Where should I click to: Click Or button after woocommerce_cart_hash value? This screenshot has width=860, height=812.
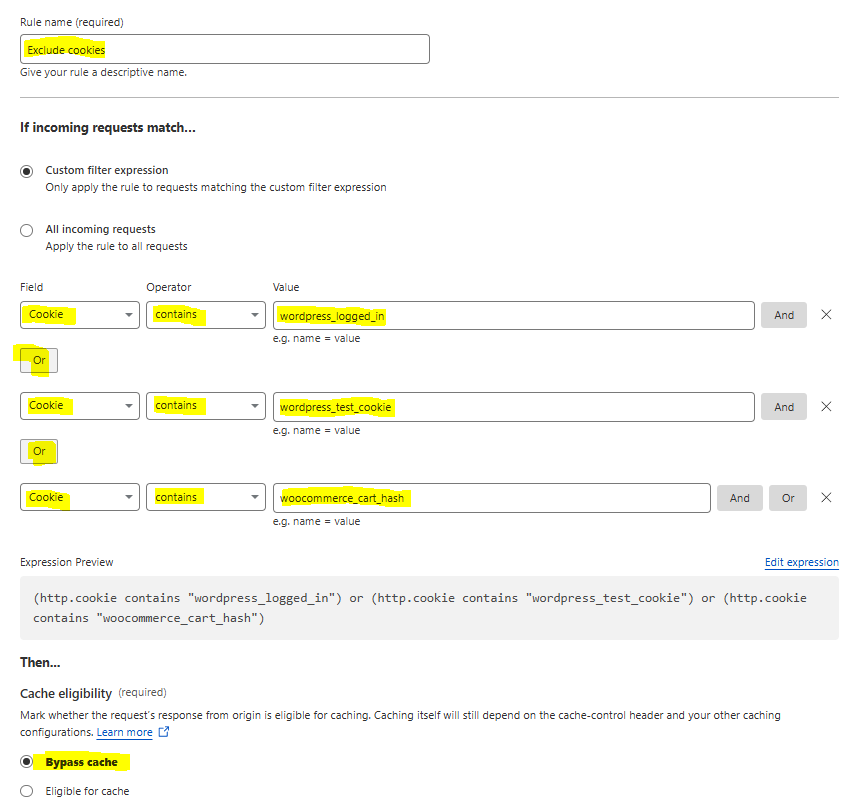click(788, 498)
